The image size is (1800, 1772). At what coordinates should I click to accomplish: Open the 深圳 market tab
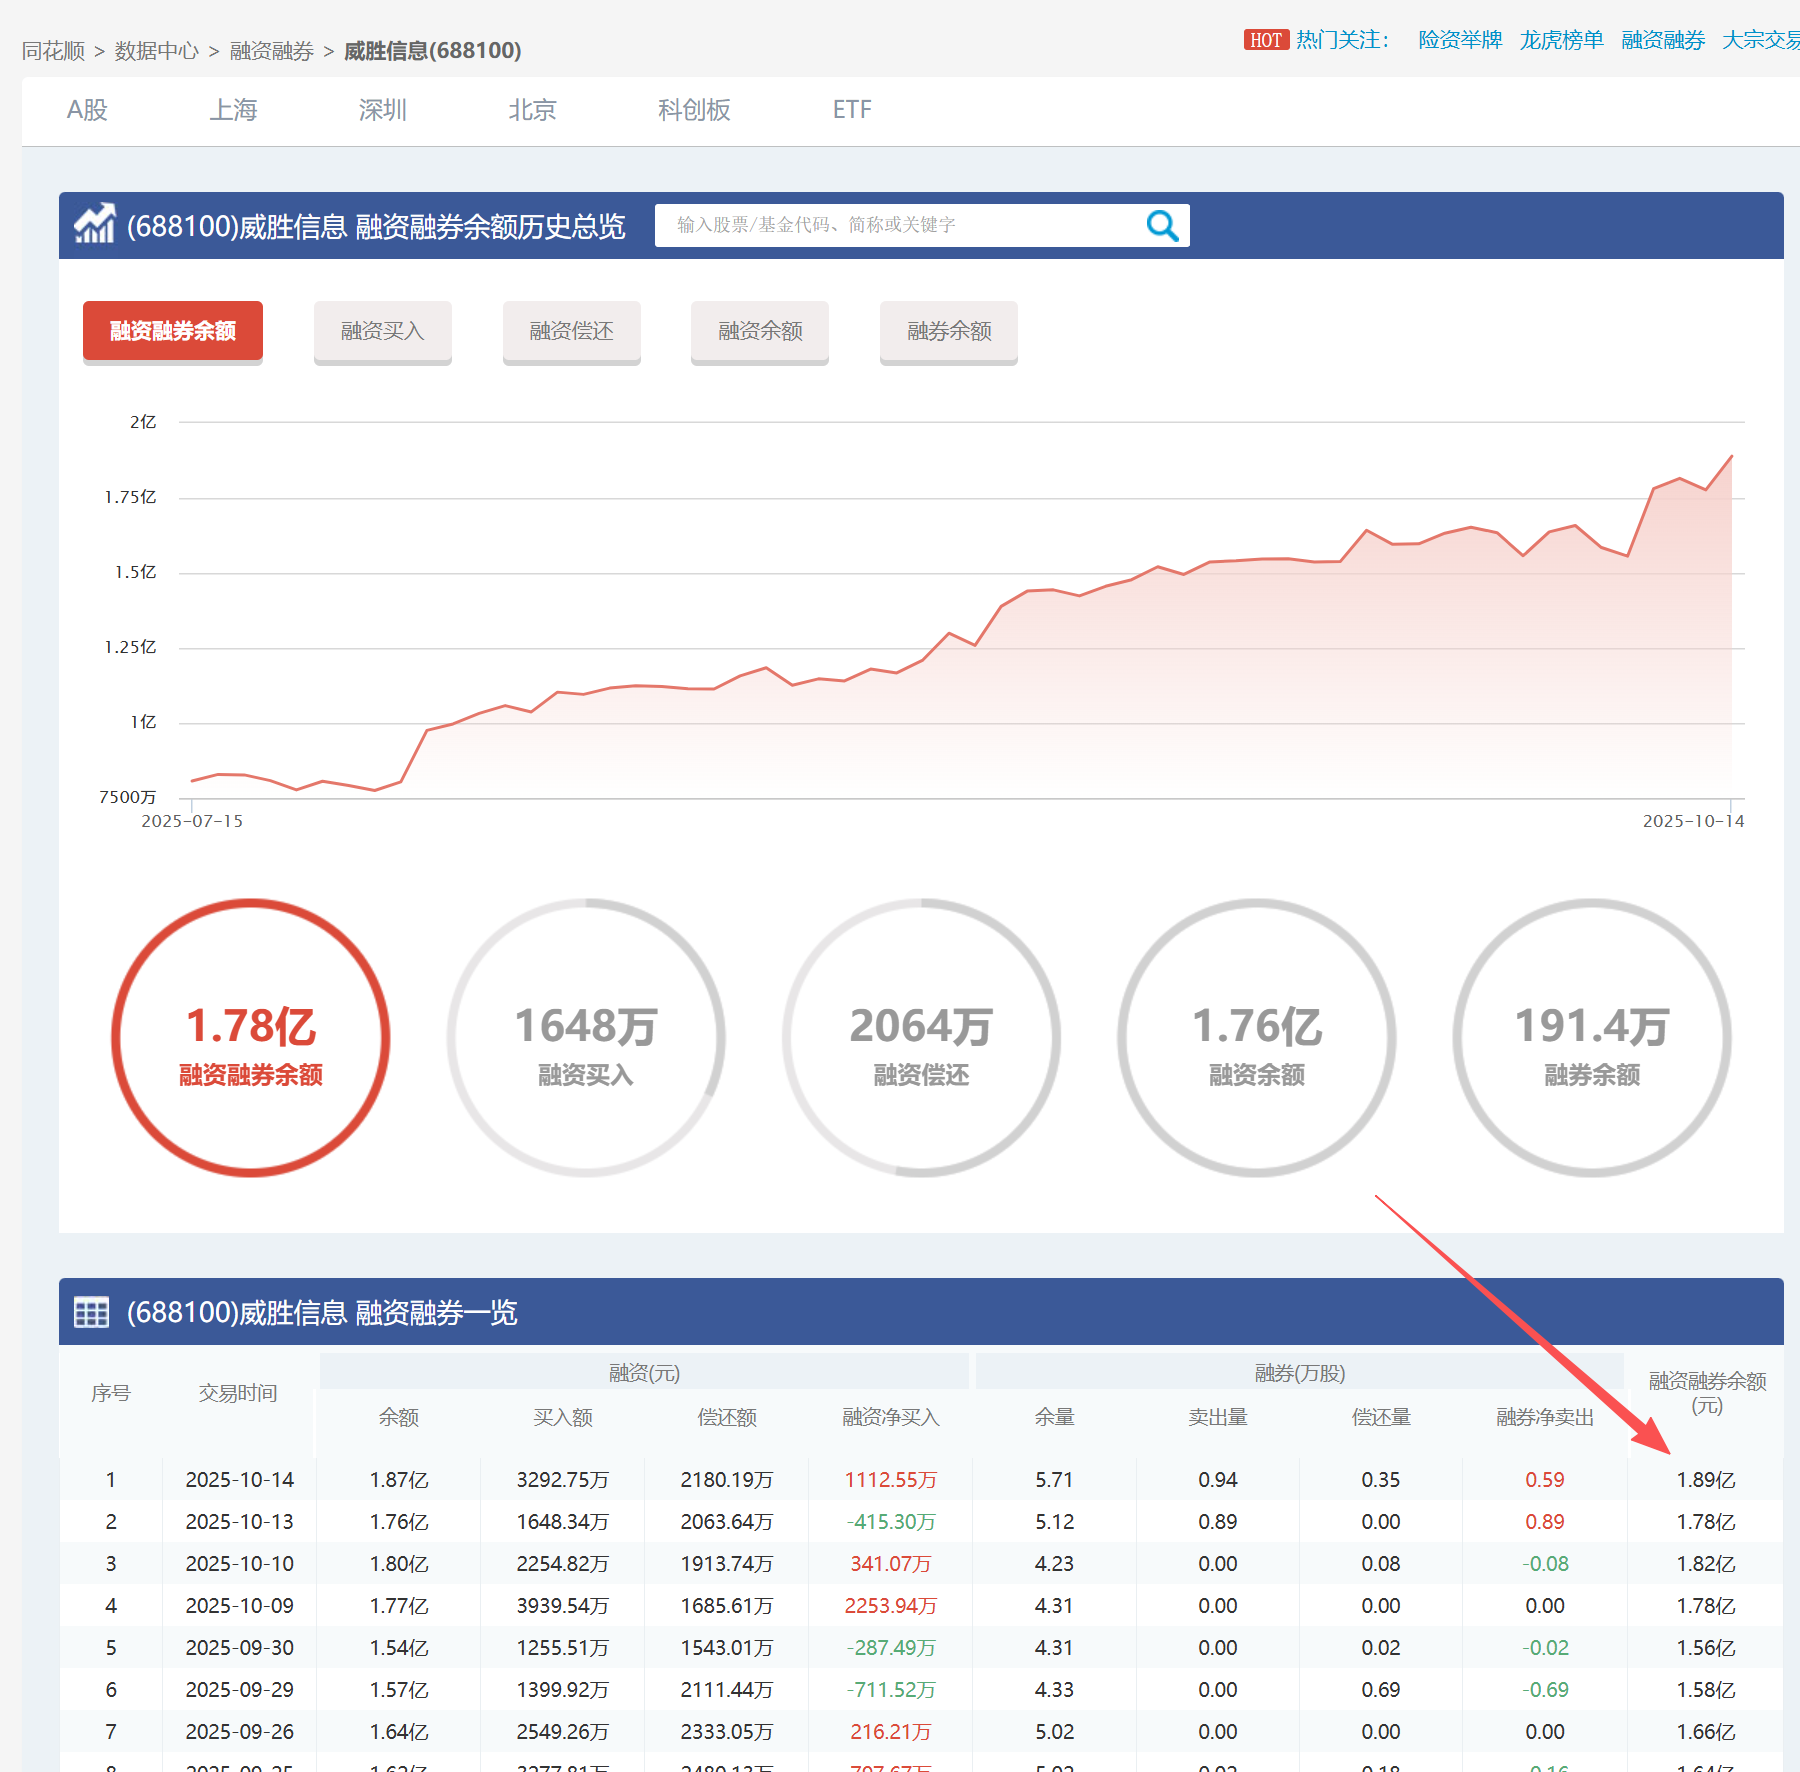(x=383, y=110)
